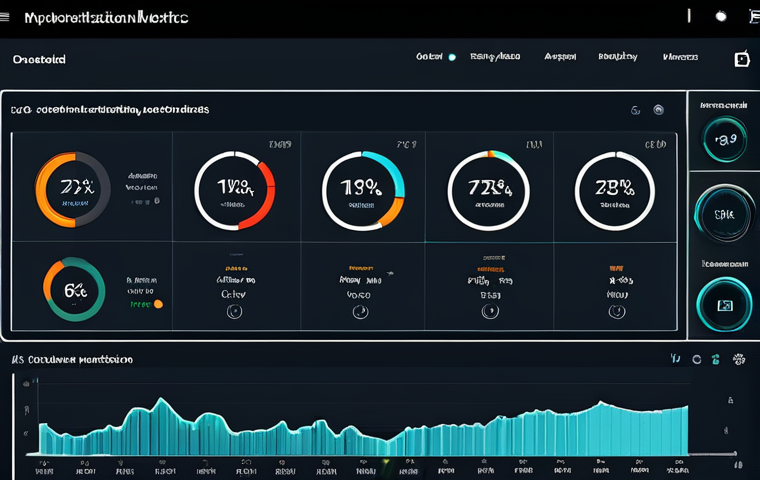Open the first navigation tab left of the cyan dot

pyautogui.click(x=428, y=58)
